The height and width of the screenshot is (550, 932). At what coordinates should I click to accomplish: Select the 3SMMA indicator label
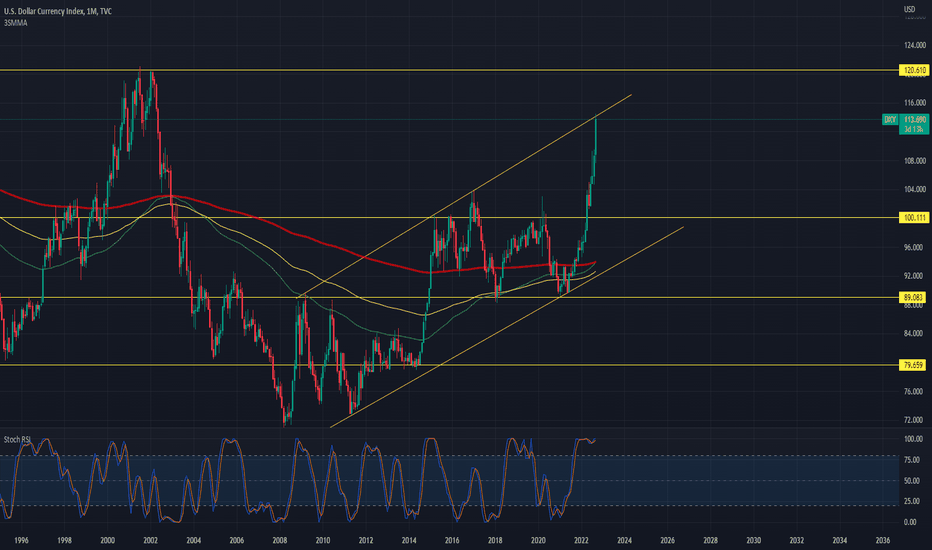(15, 23)
